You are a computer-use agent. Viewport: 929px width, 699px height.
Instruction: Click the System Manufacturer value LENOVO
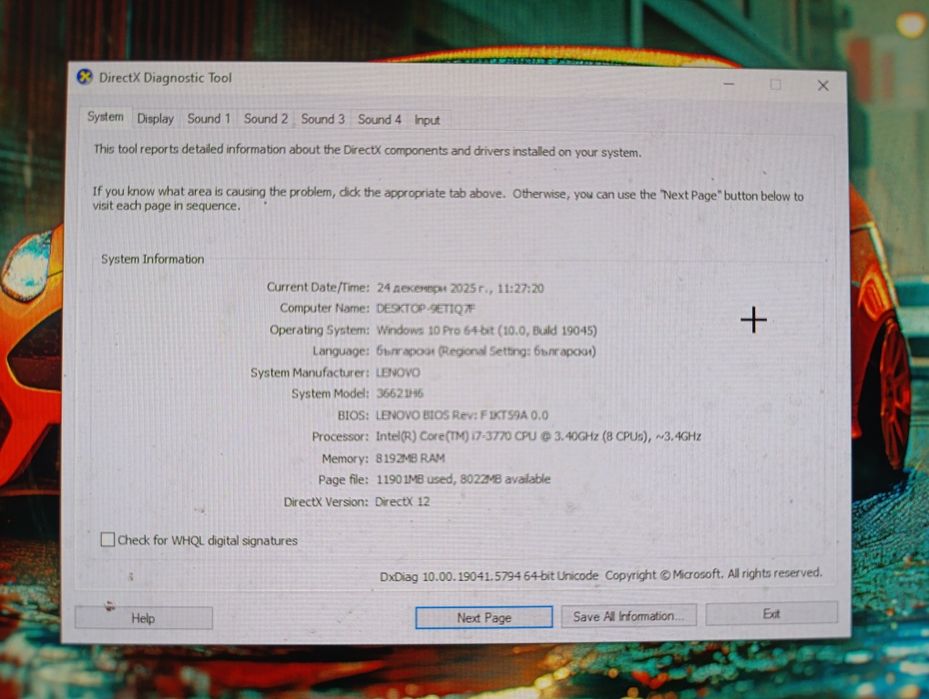pos(398,373)
